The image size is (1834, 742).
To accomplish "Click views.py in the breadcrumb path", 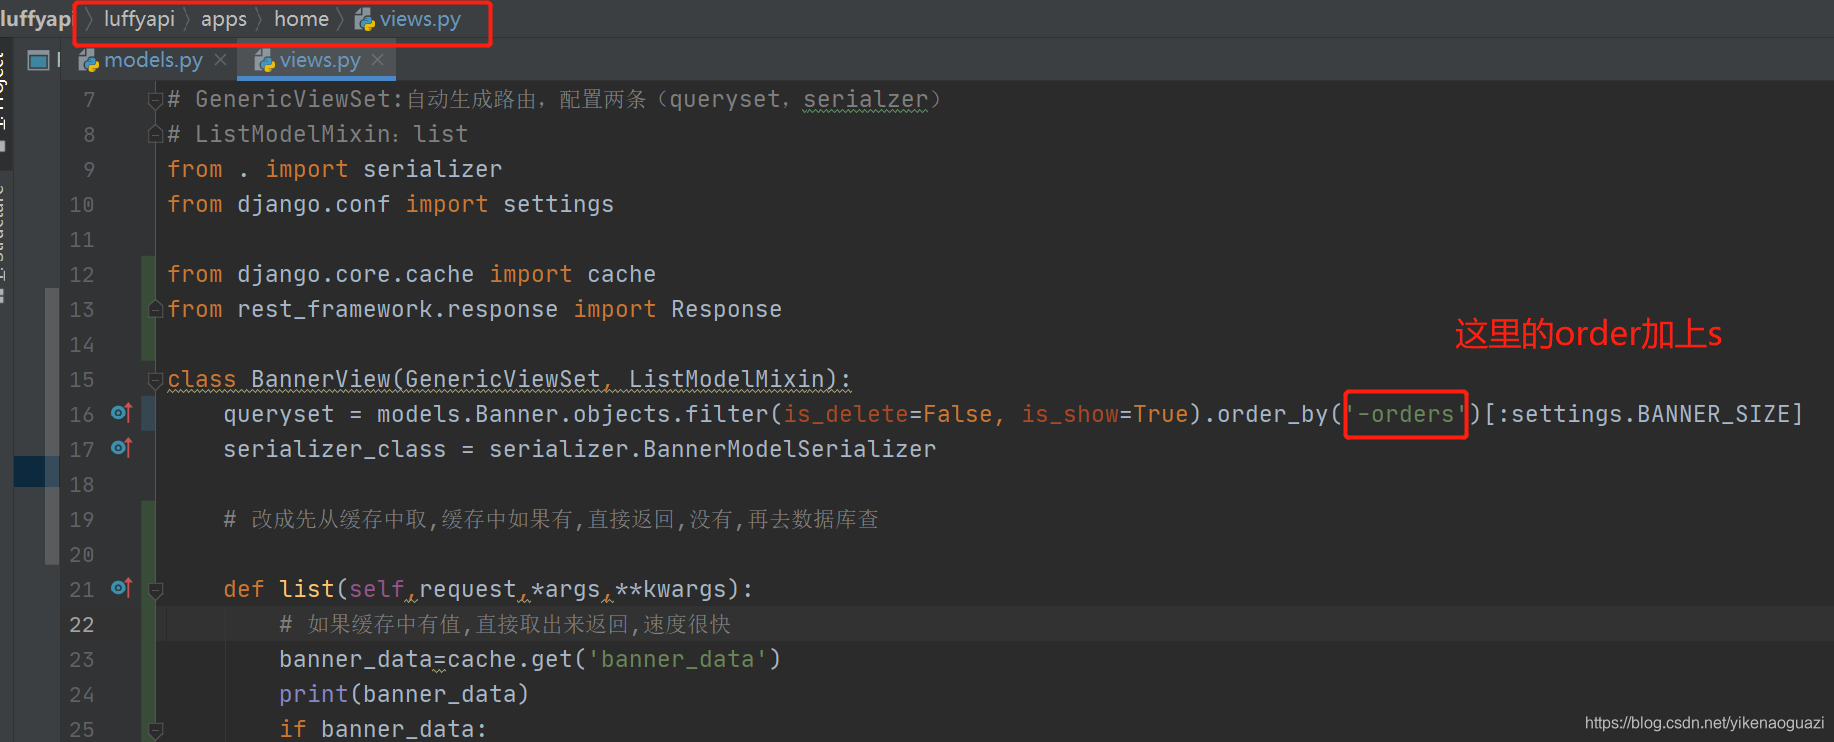I will [x=420, y=19].
